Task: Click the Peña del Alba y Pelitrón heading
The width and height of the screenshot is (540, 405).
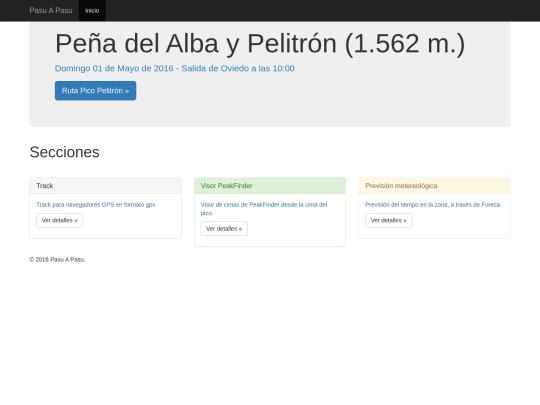Action: click(x=260, y=43)
